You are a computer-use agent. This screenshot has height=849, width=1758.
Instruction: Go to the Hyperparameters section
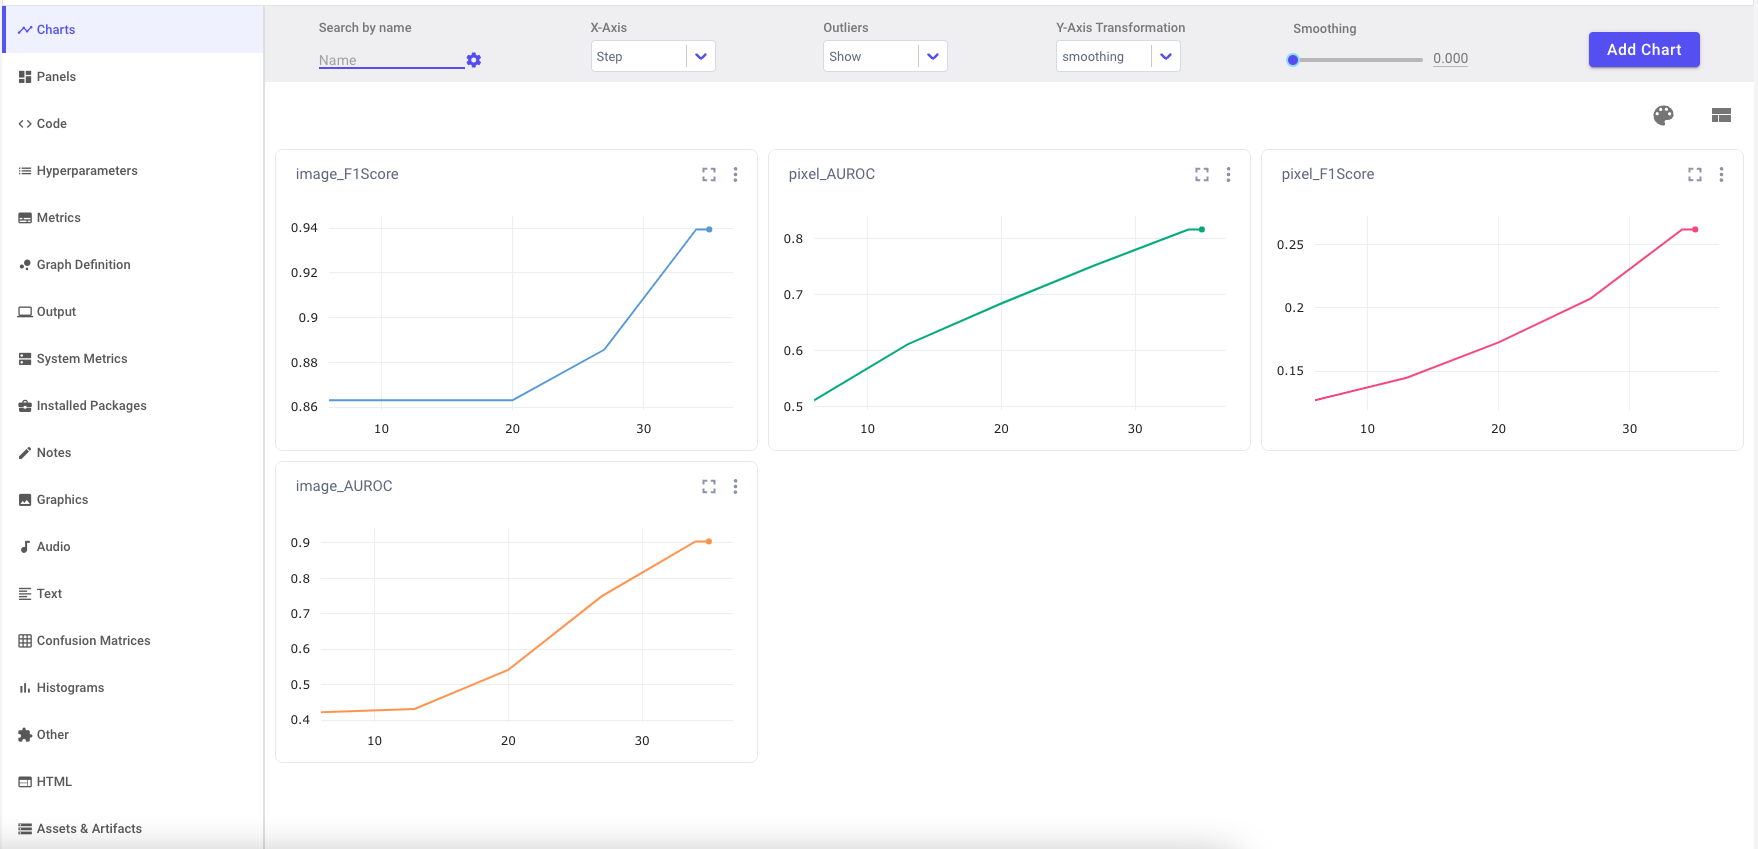[87, 171]
